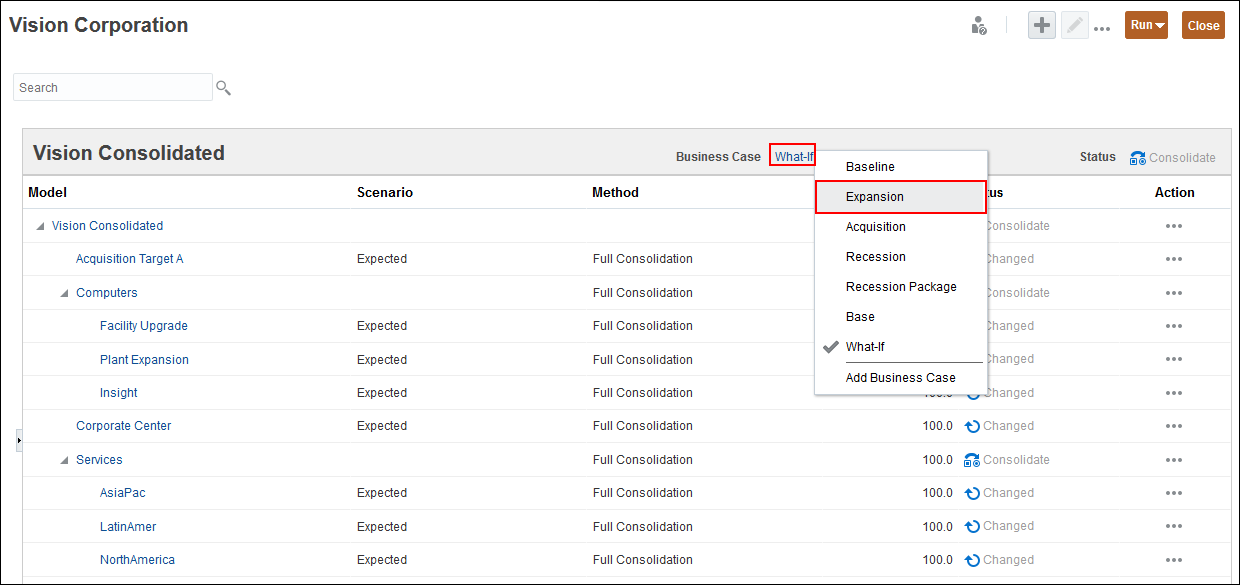Click the Consolidate status icon for Services

971,459
